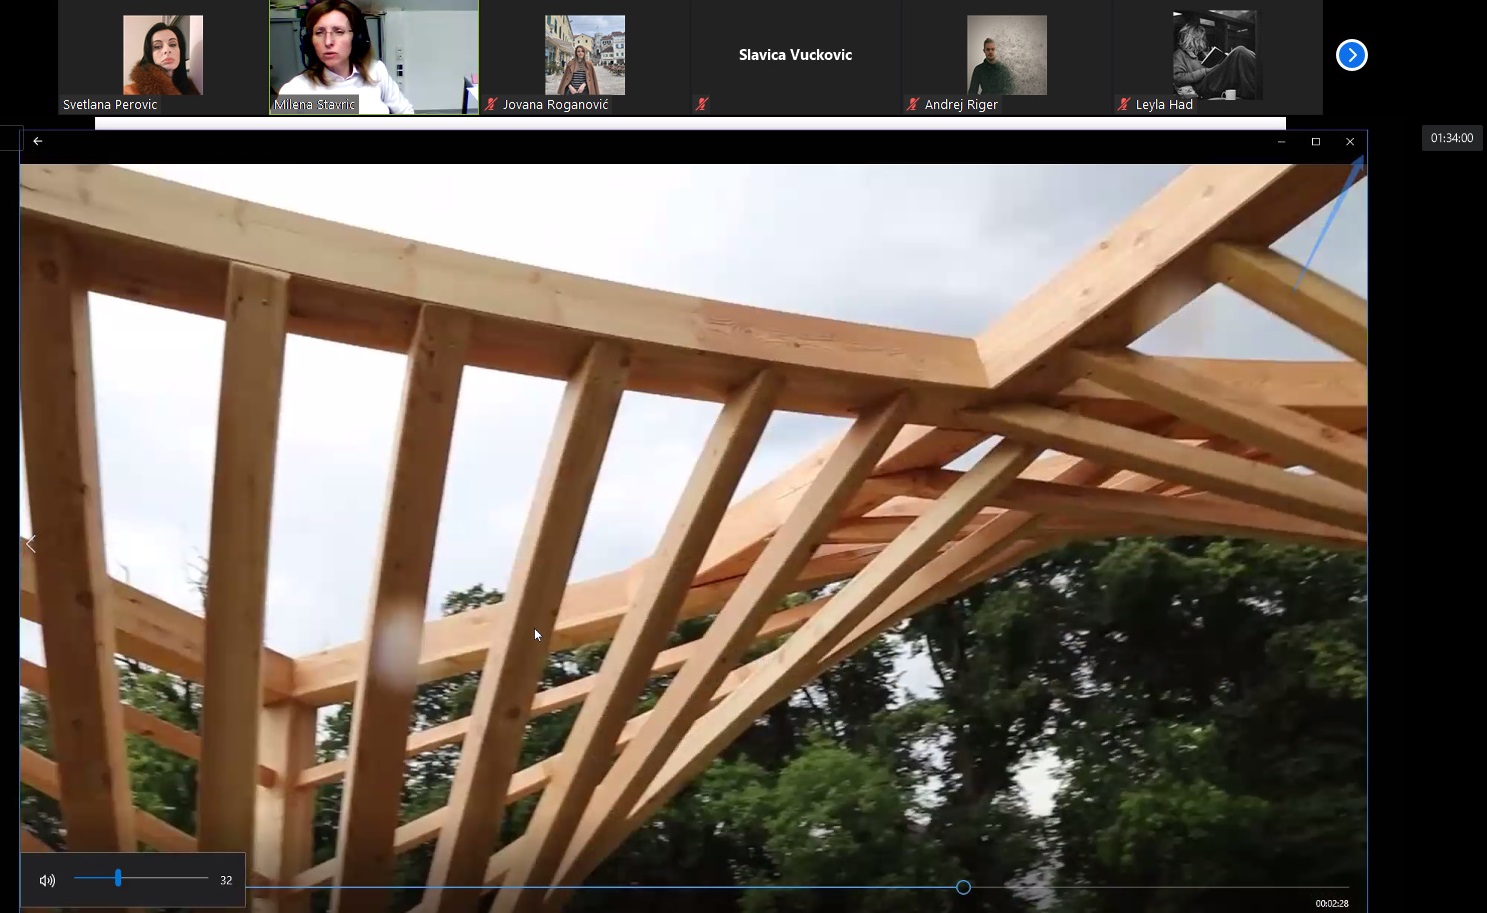Click muted mic icon beside Leyla Had
The image size is (1487, 913).
tap(1124, 104)
